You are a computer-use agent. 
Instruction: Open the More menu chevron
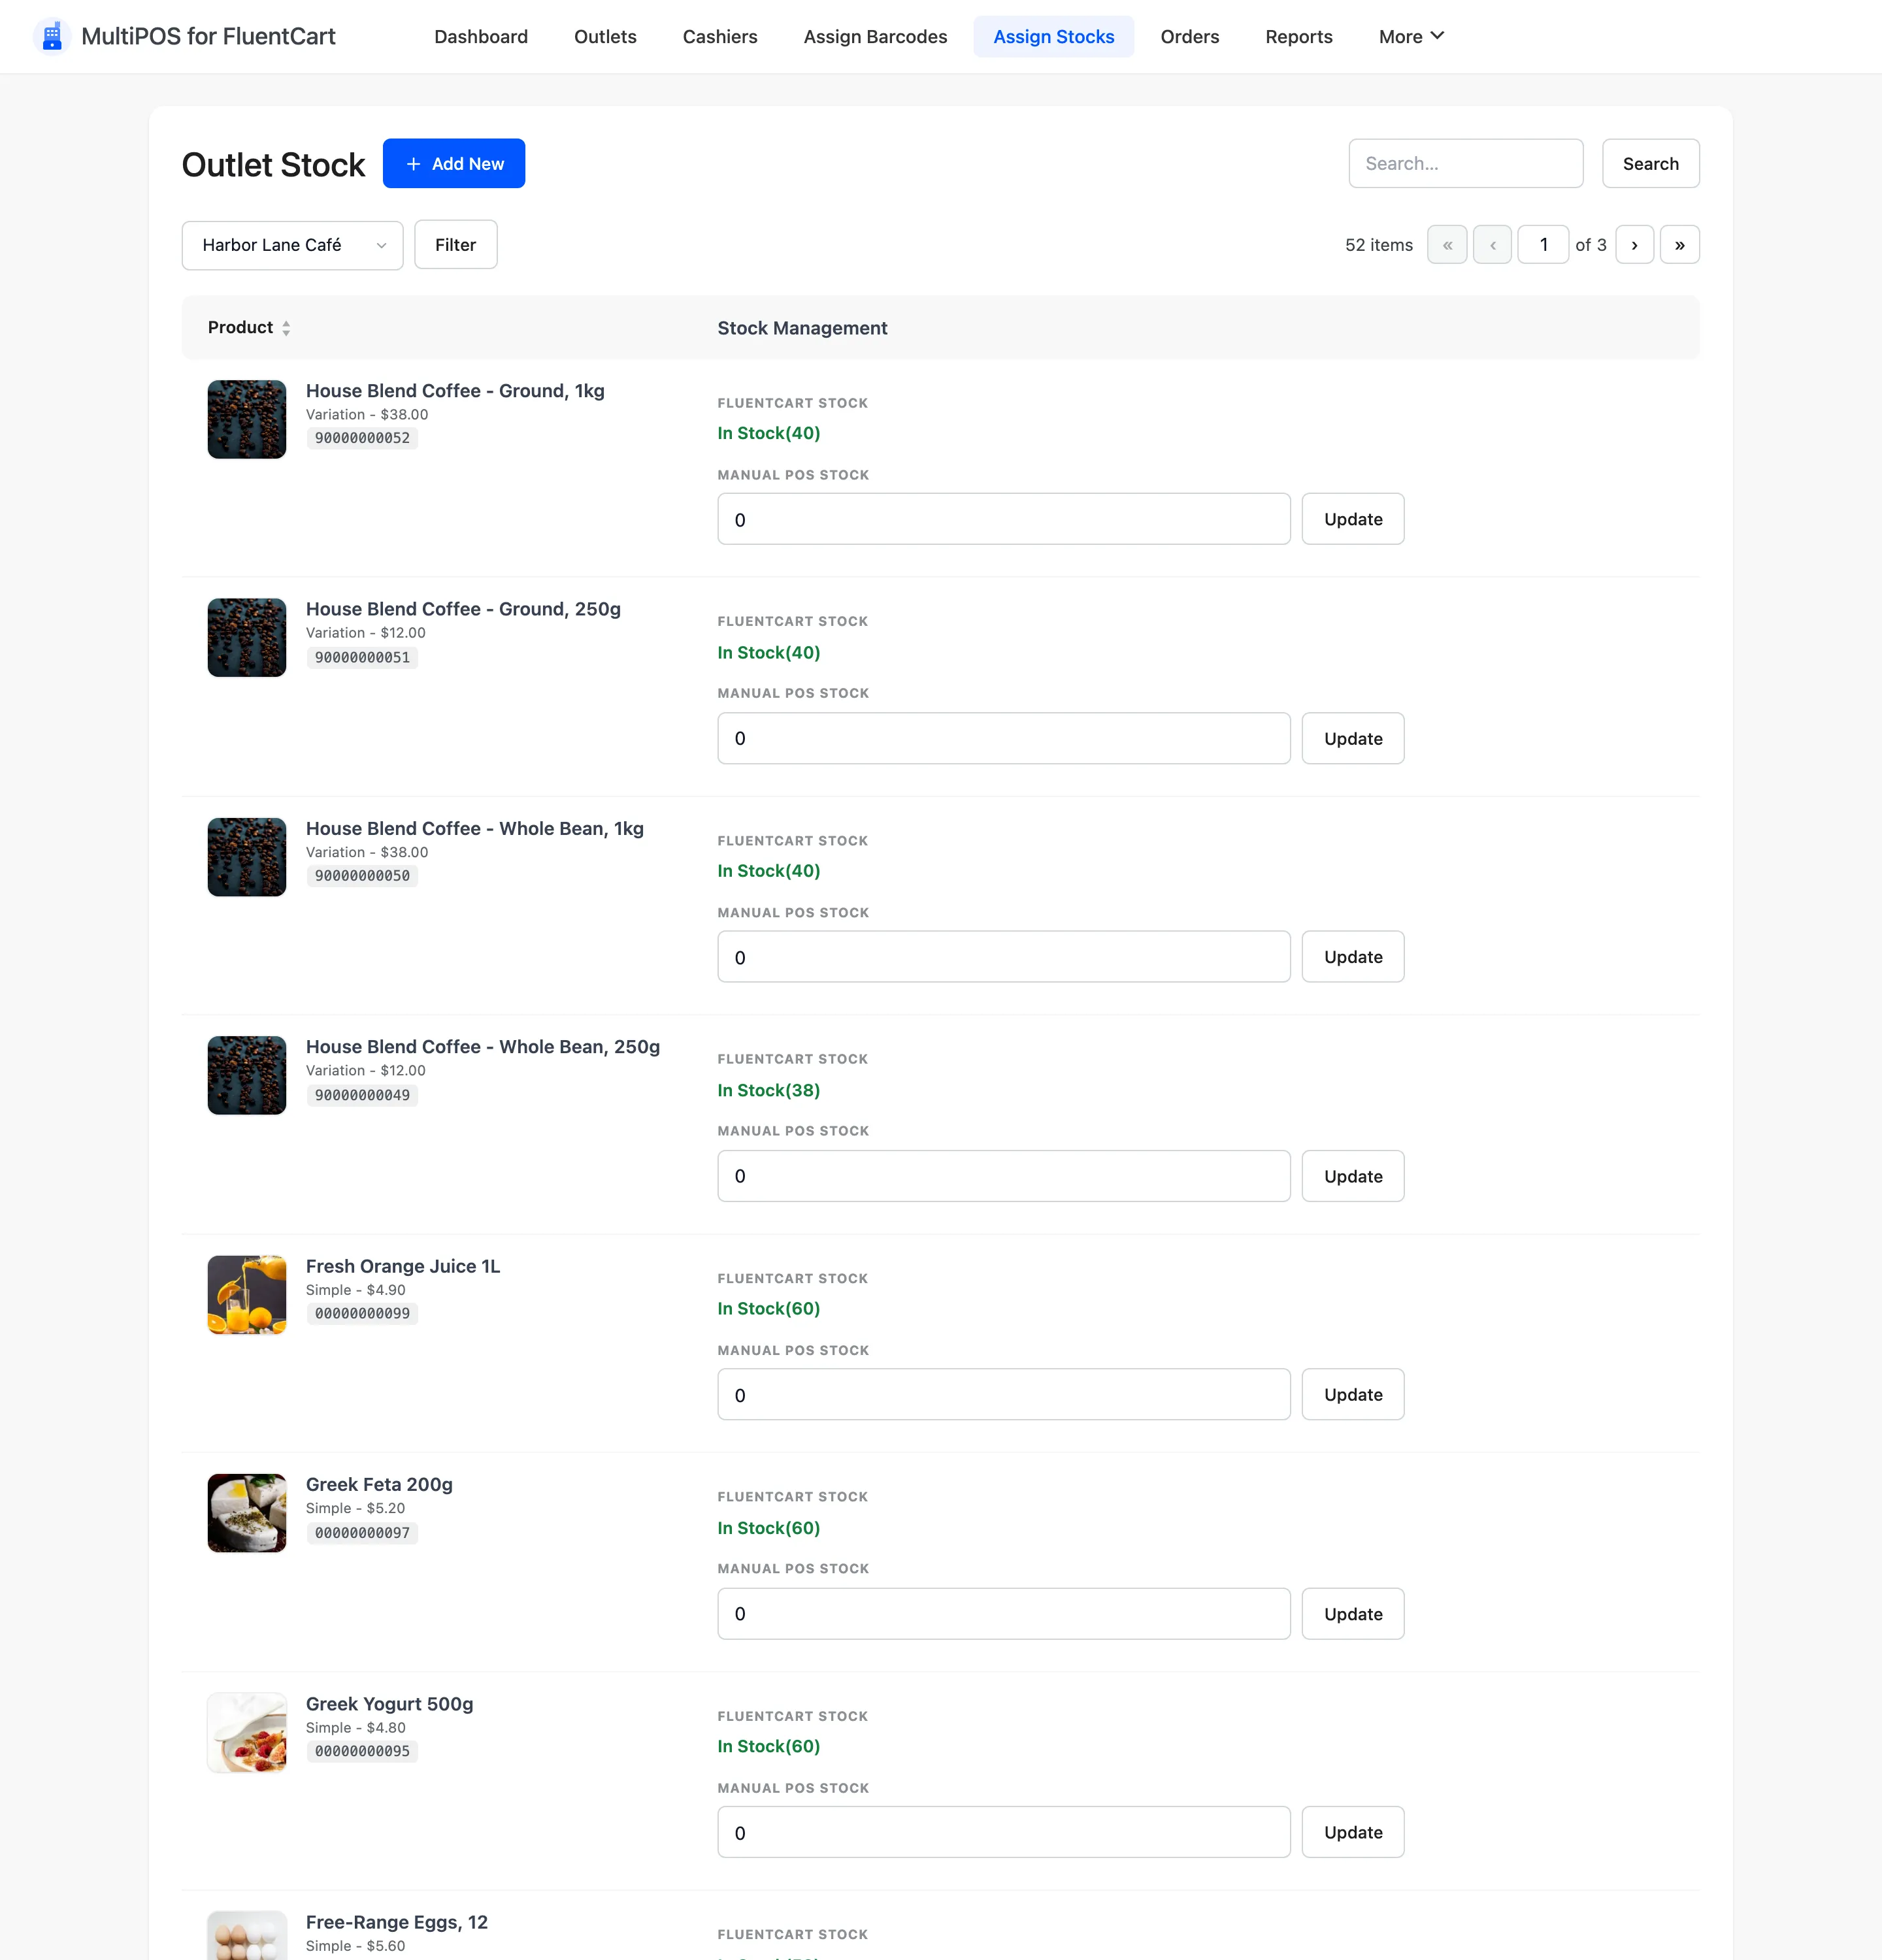coord(1437,36)
